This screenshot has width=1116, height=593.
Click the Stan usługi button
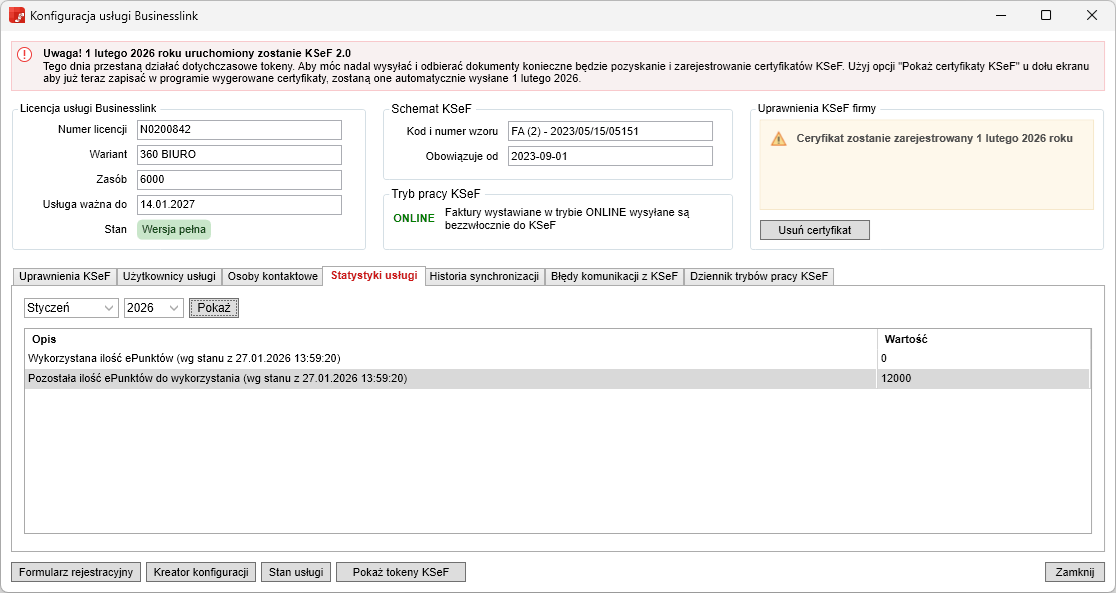(x=296, y=572)
